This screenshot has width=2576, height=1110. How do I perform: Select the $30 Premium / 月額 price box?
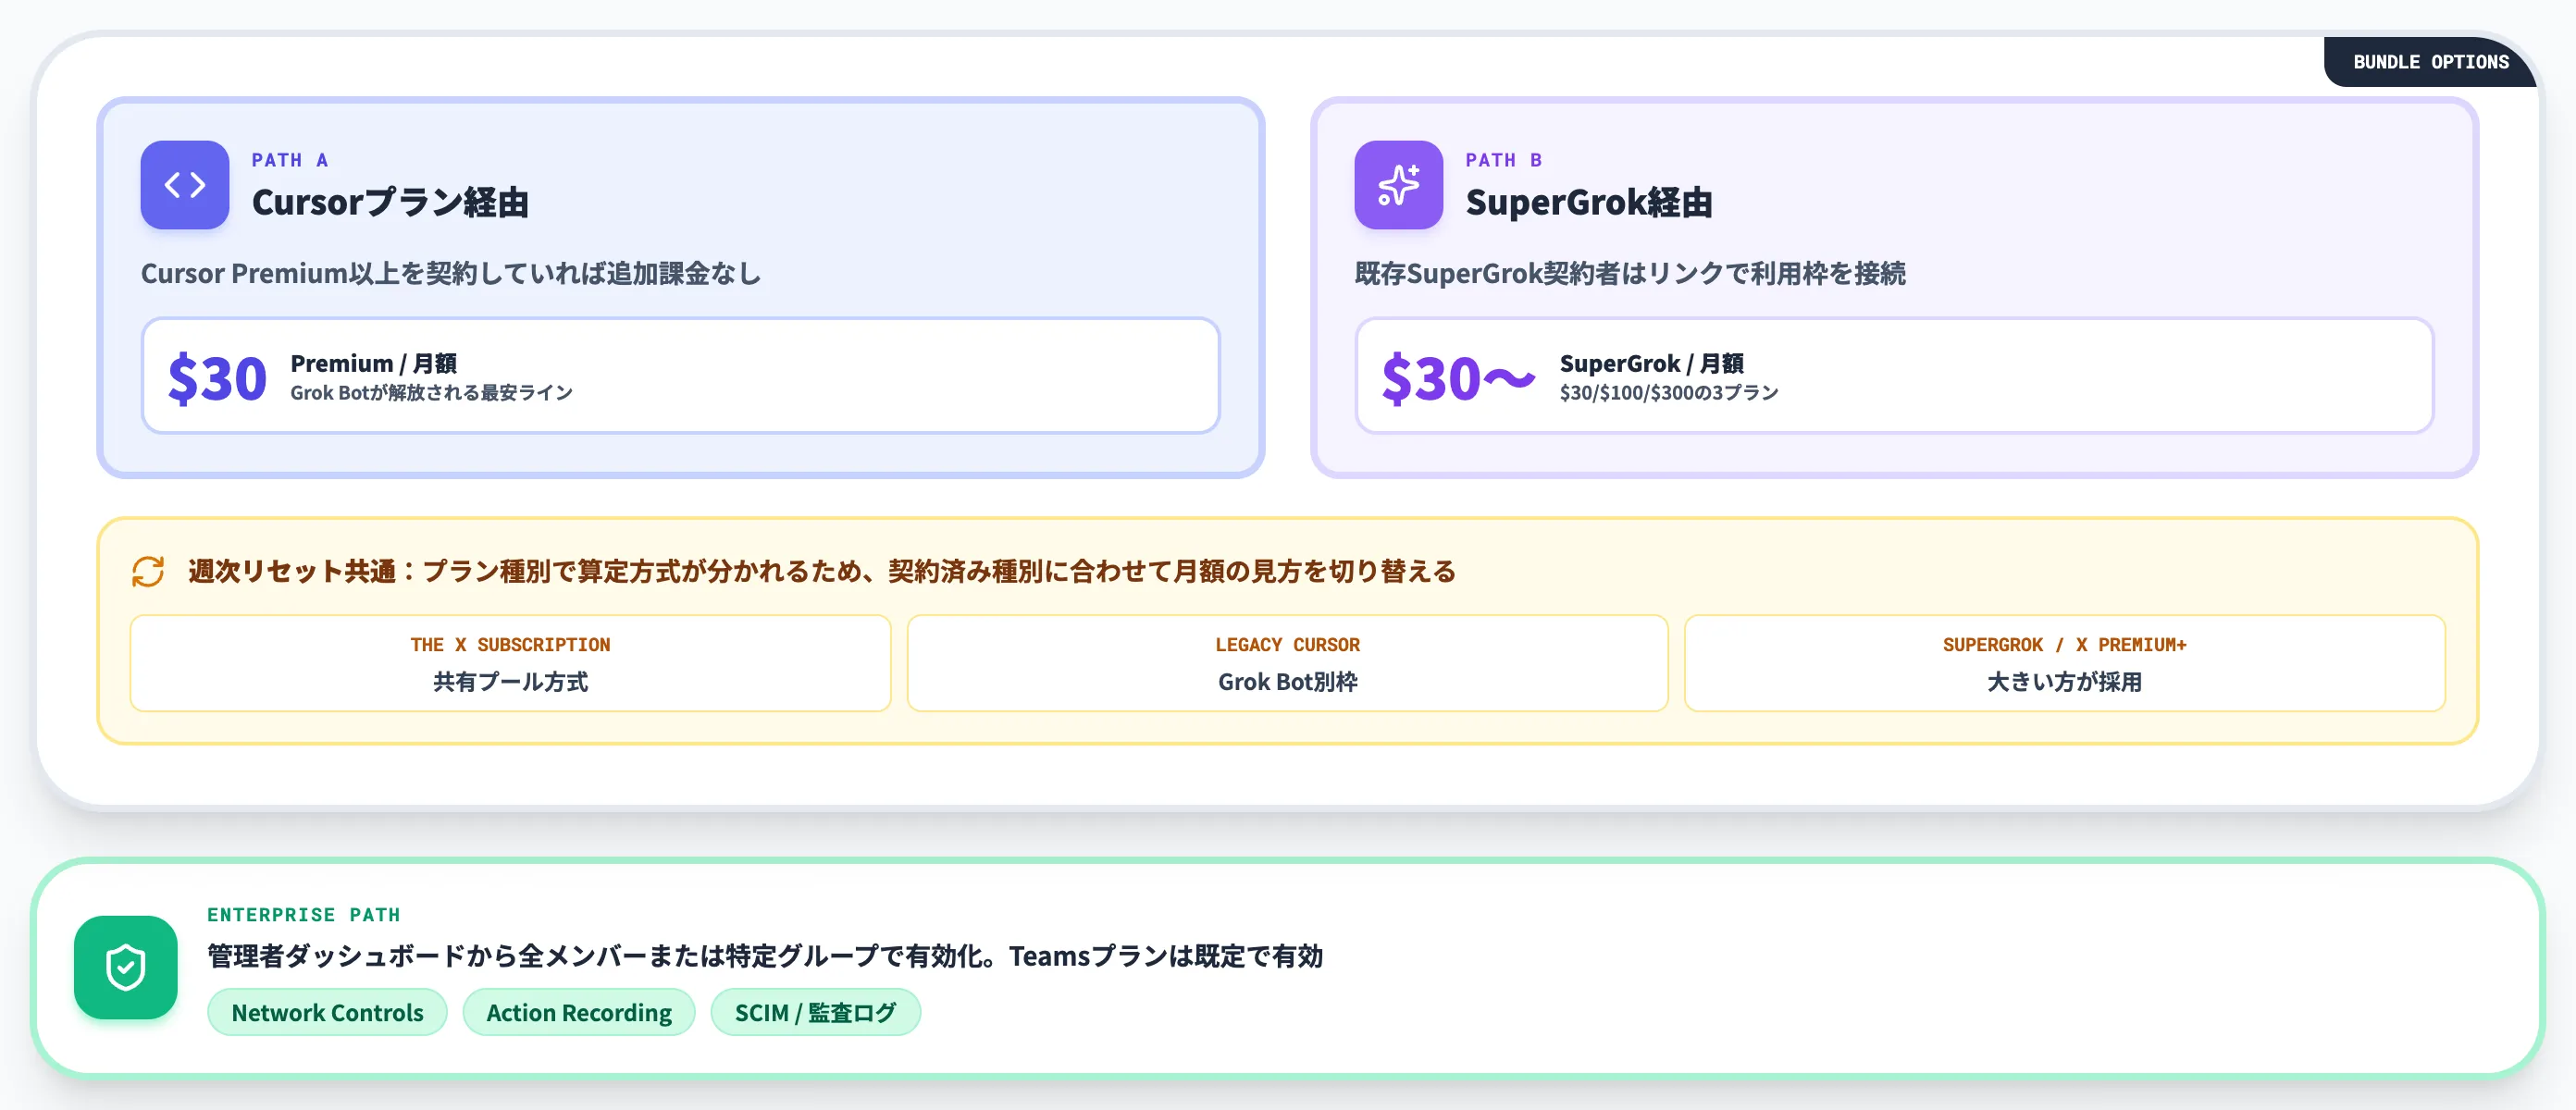click(681, 376)
